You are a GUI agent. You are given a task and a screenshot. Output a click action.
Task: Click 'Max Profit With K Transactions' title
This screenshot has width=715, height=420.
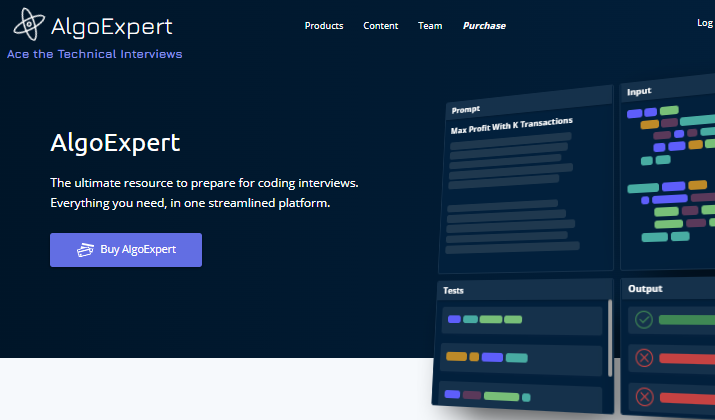coord(512,125)
